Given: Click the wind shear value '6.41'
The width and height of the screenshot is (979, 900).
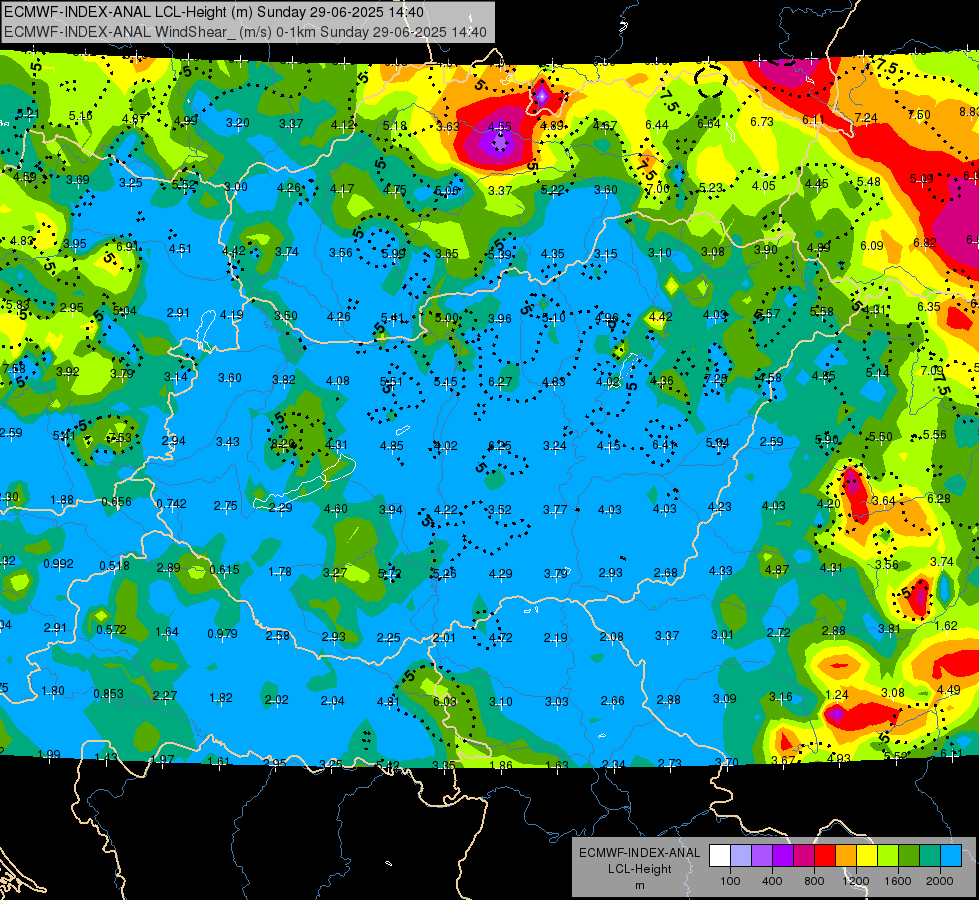Looking at the screenshot, I should pyautogui.click(x=664, y=444).
